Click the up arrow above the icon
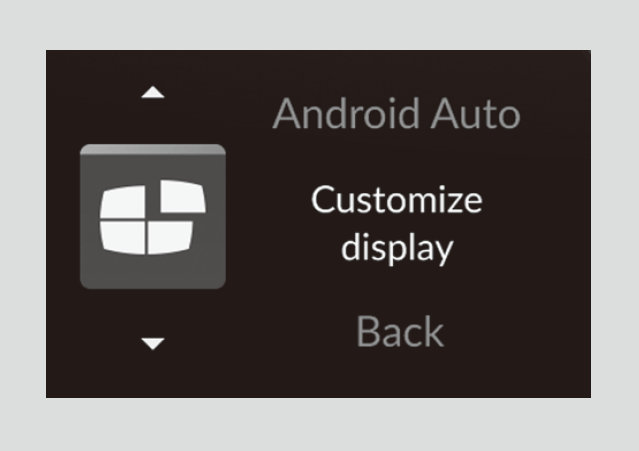The height and width of the screenshot is (451, 639). coord(153,92)
